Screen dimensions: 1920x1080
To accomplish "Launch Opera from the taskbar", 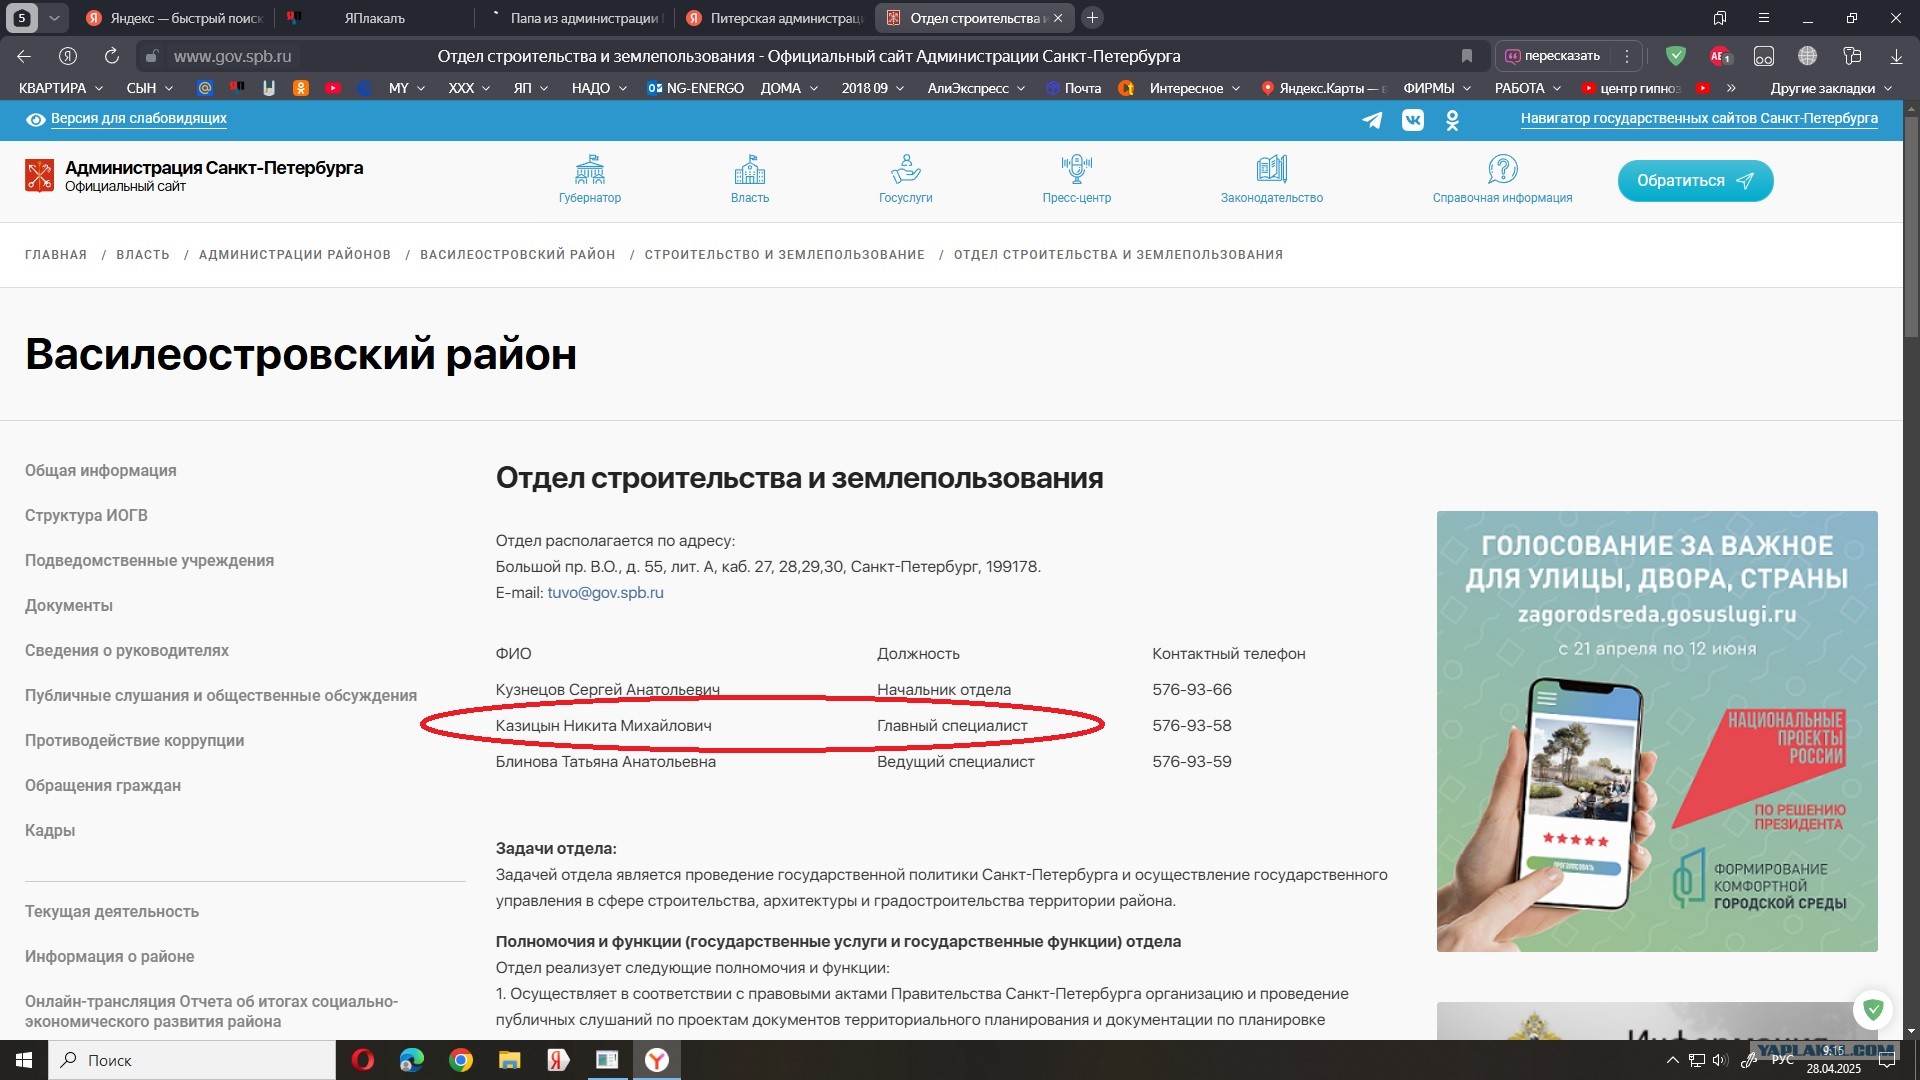I will (363, 1060).
